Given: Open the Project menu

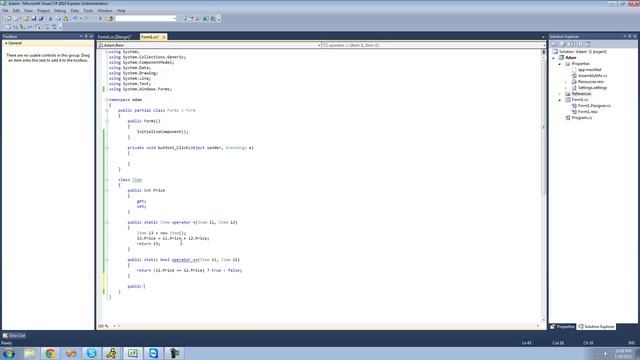Looking at the screenshot, I should tap(43, 11).
